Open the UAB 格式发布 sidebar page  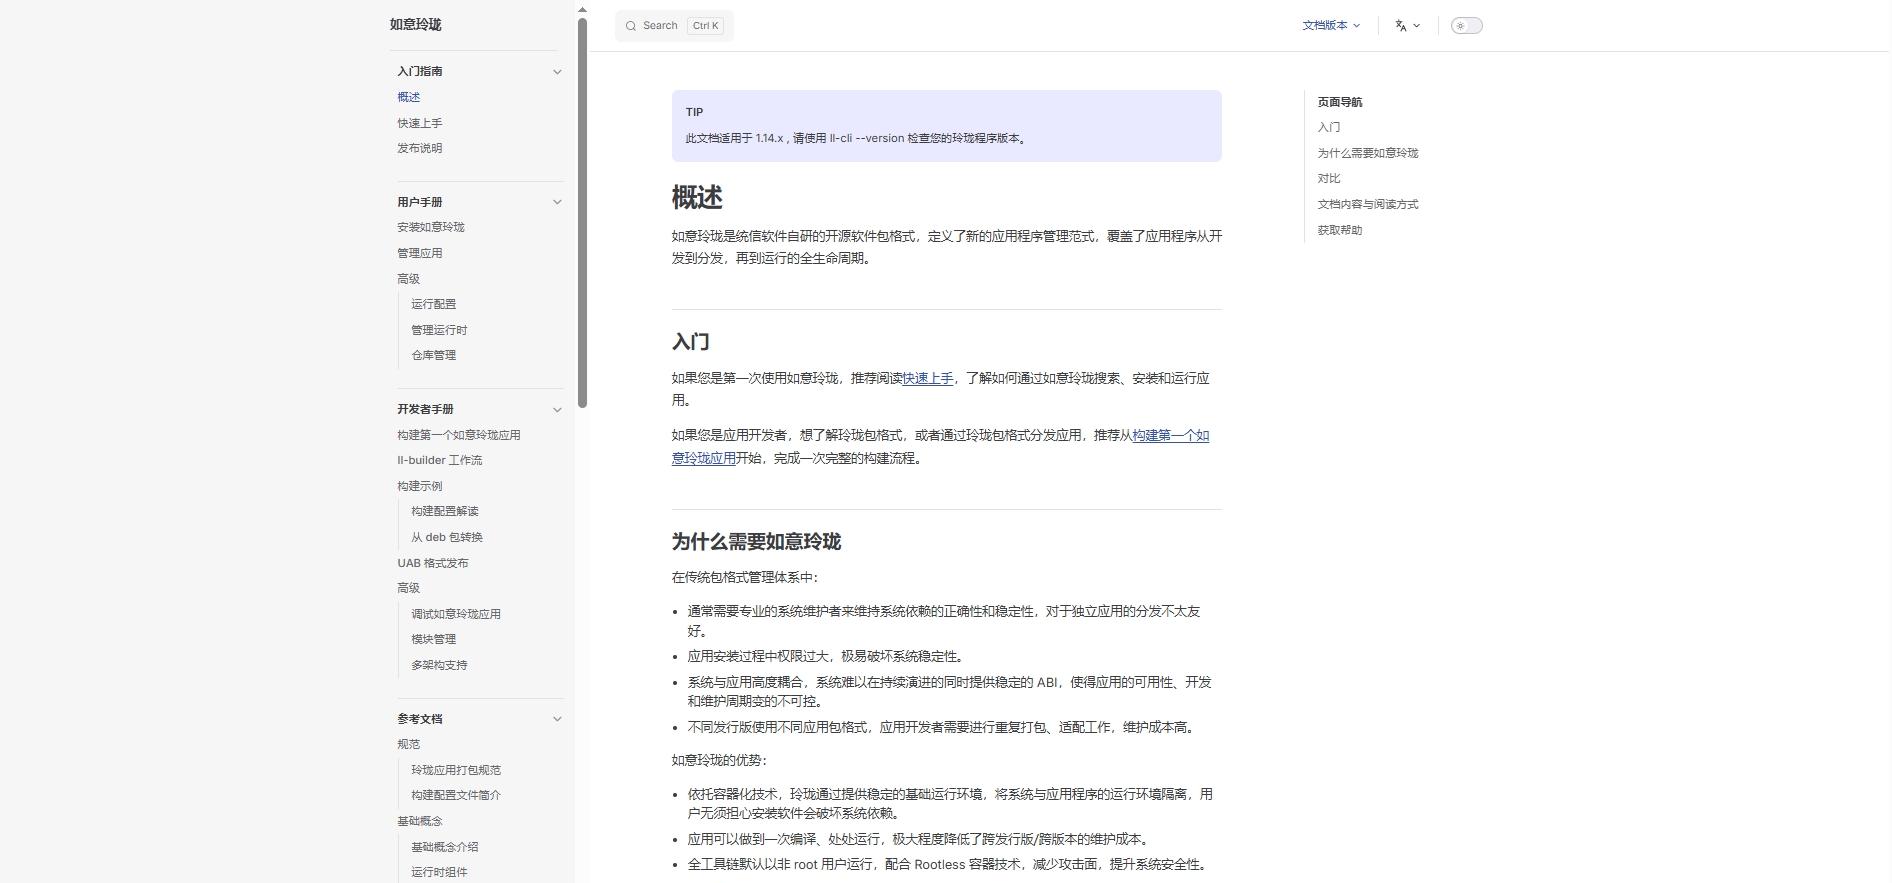point(433,563)
